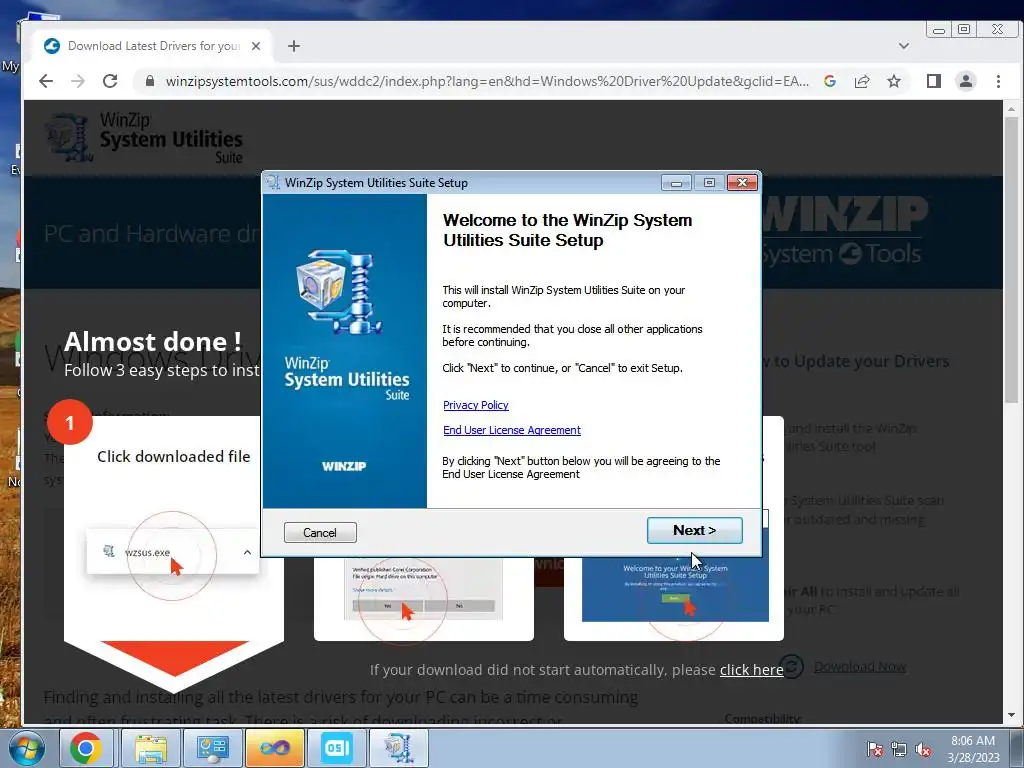Click the 'click here' download link
This screenshot has height=768, width=1024.
(x=751, y=669)
